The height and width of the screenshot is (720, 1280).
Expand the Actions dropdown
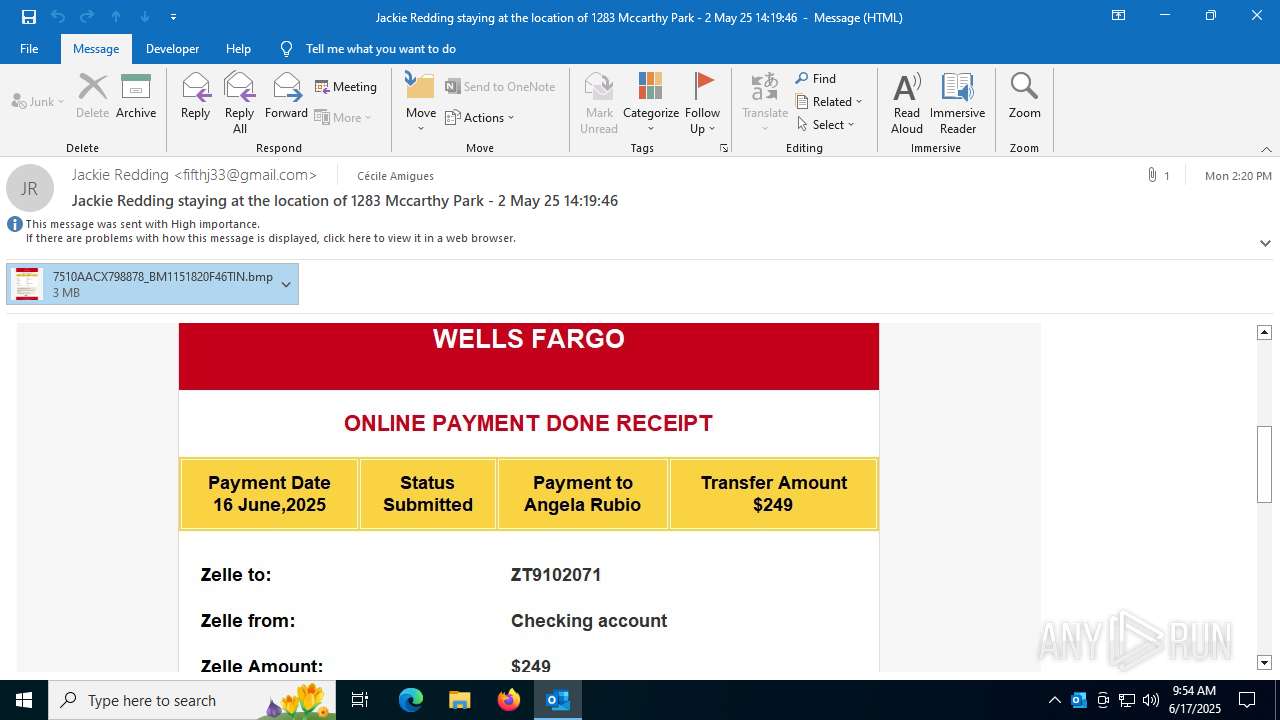pyautogui.click(x=480, y=117)
